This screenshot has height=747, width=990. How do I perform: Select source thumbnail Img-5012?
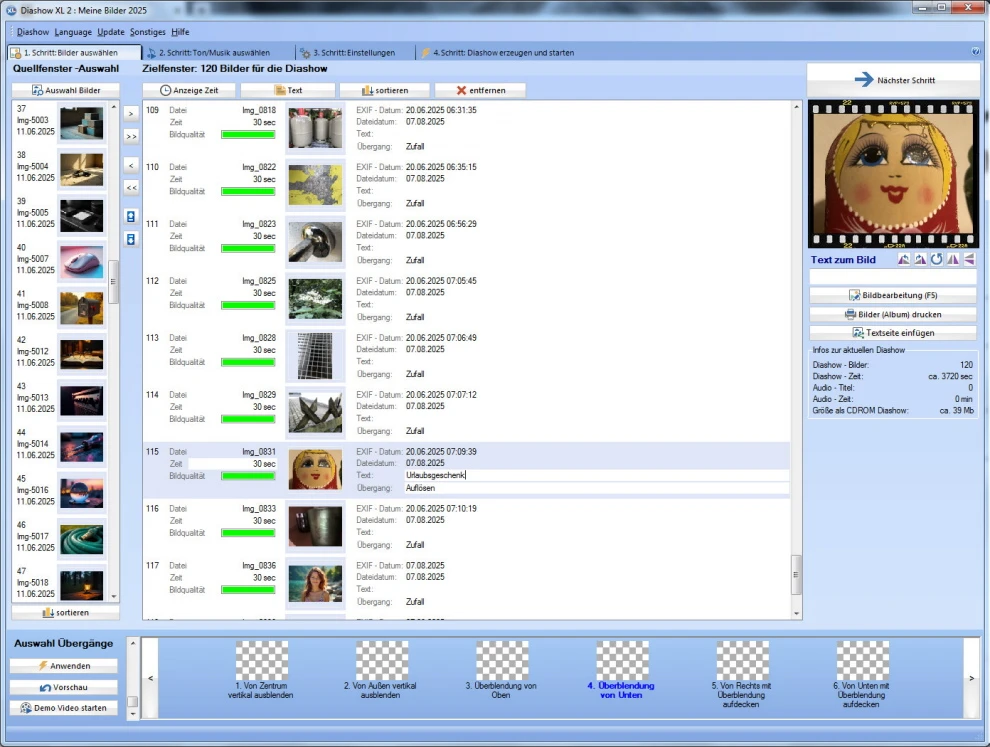pos(81,354)
